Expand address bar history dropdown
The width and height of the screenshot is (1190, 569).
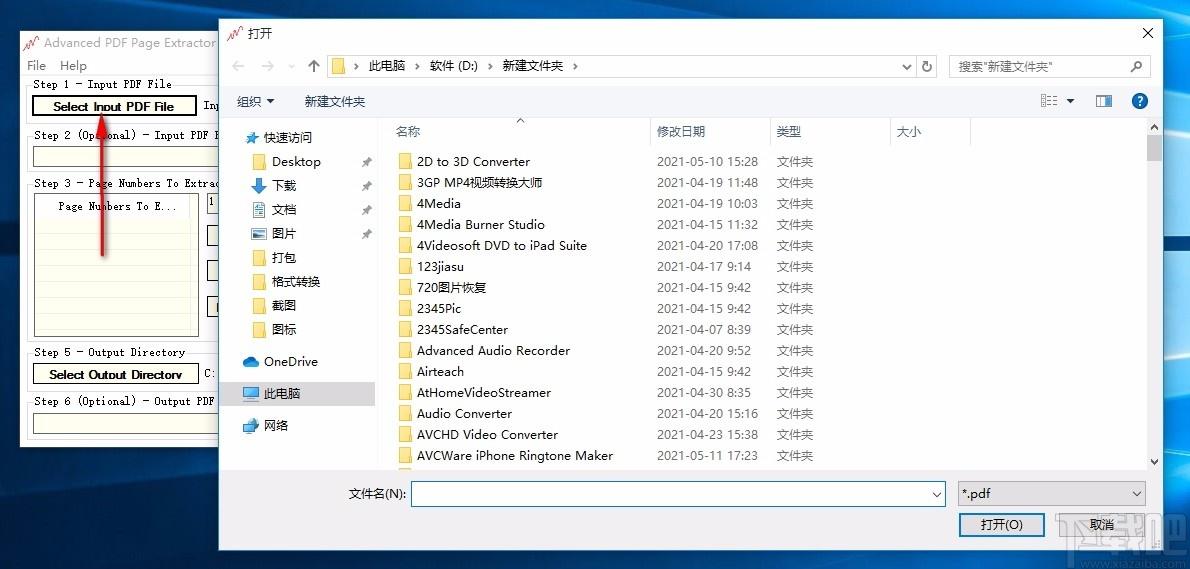[907, 66]
